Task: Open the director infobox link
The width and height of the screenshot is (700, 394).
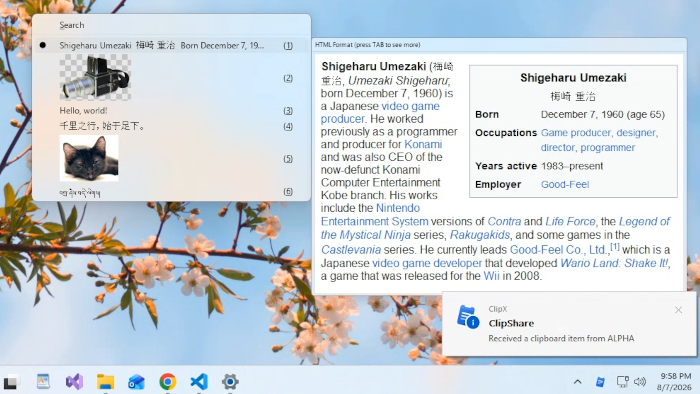Action: (558, 147)
